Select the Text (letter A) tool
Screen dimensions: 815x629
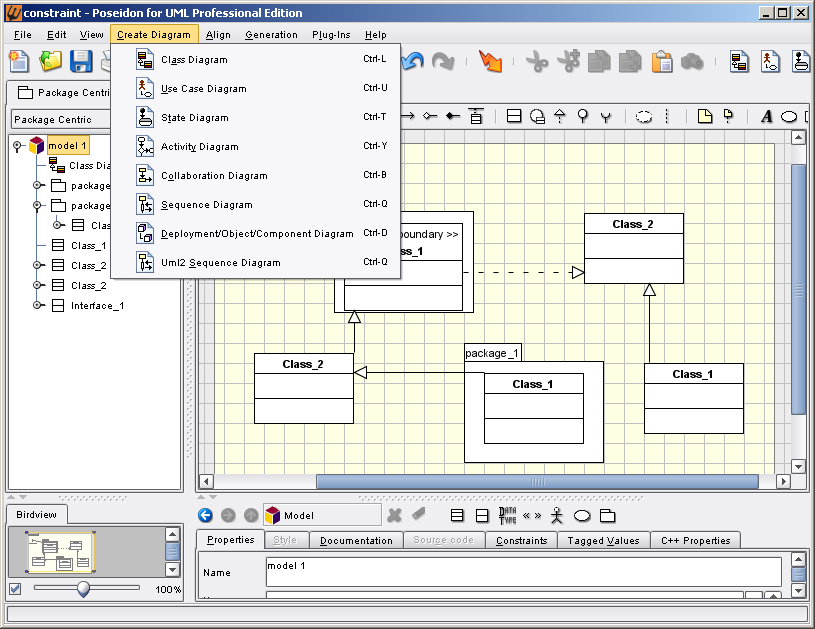pyautogui.click(x=767, y=116)
